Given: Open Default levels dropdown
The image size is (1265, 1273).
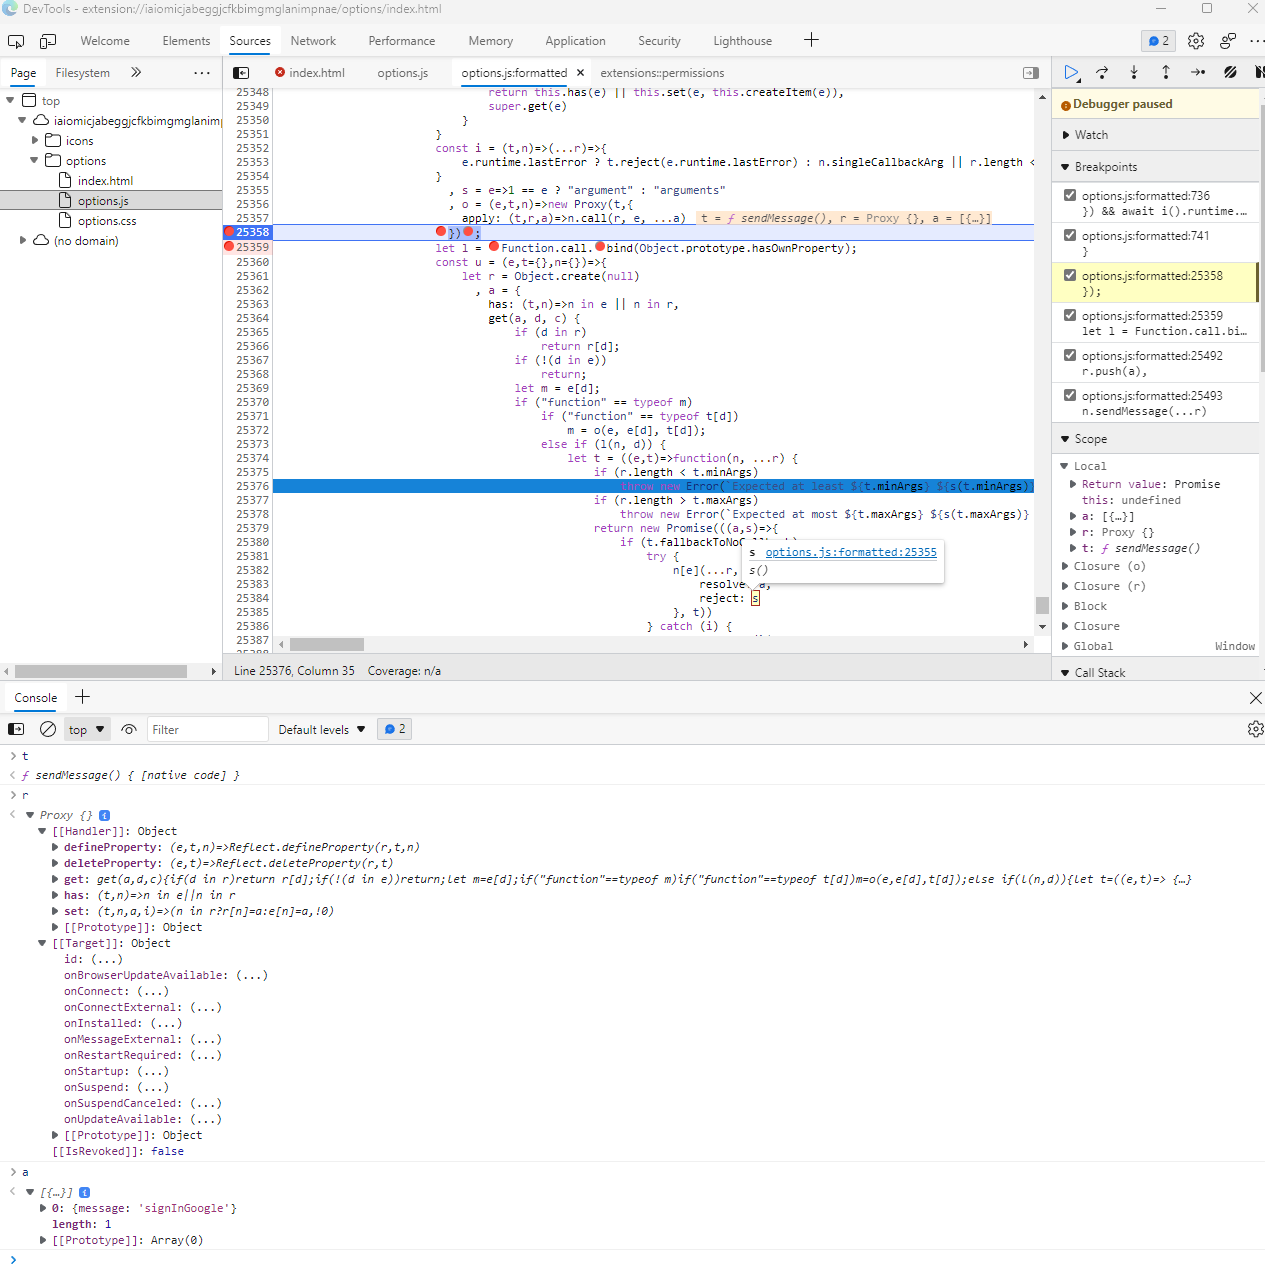Looking at the screenshot, I should 322,729.
